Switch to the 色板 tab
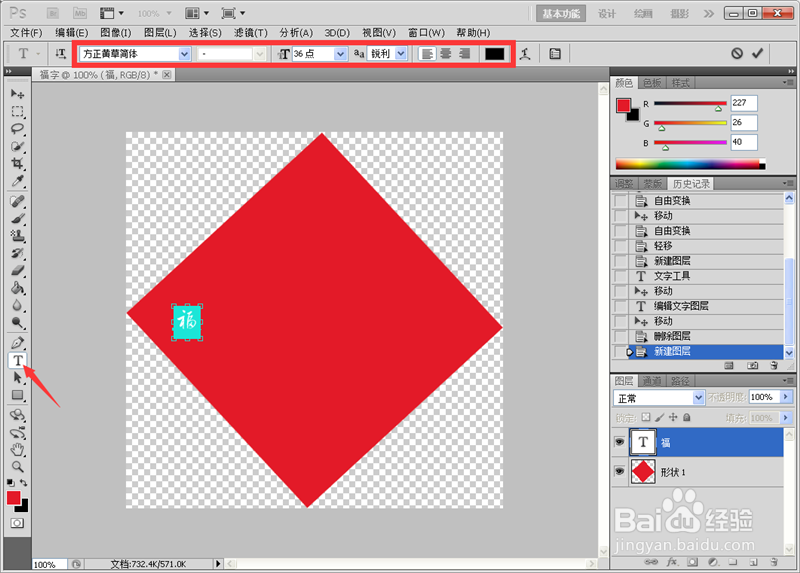This screenshot has height=573, width=800. pos(652,83)
